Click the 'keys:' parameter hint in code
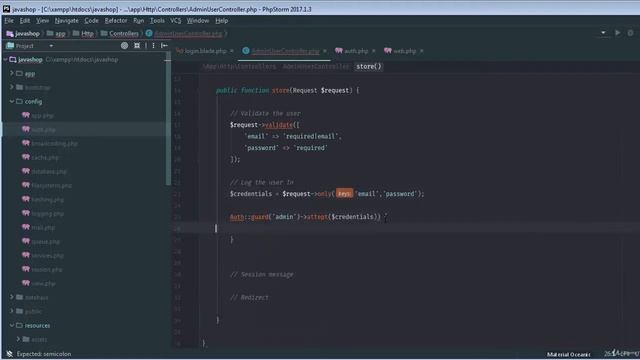Viewport: 640px width, 360px height. tap(344, 194)
